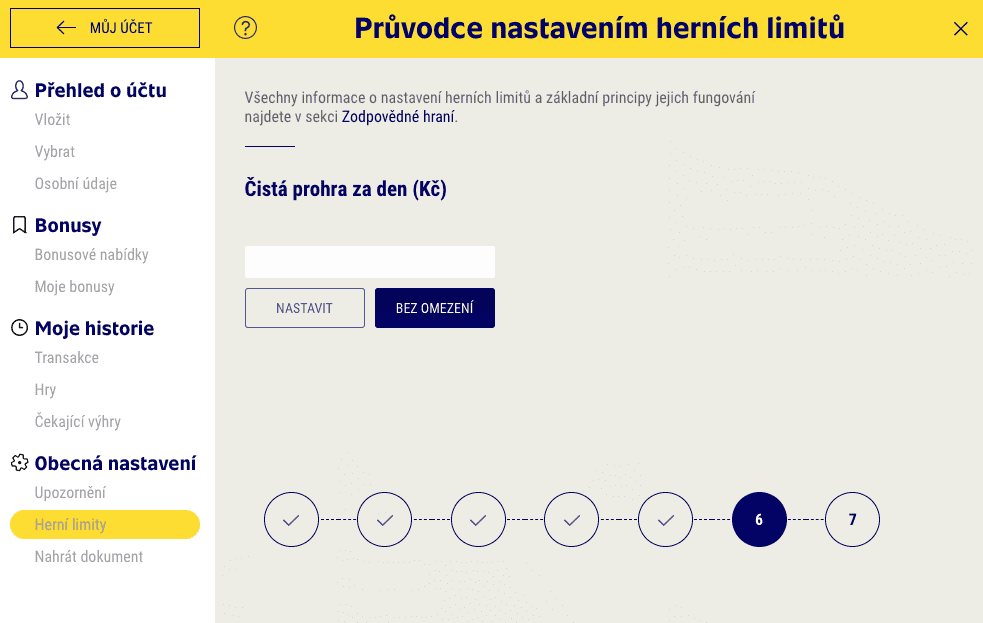The width and height of the screenshot is (983, 623).
Task: Open the Zodpovědné hraní link
Action: tap(398, 117)
